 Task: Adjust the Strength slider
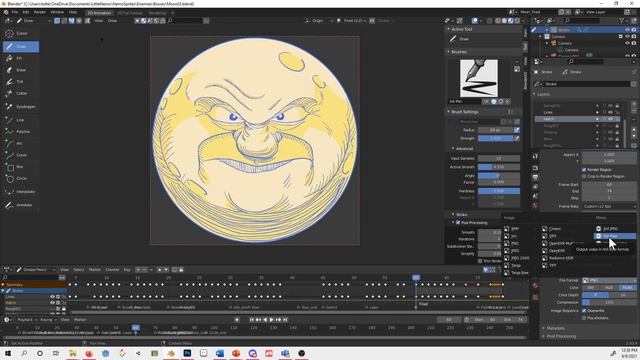click(x=496, y=138)
